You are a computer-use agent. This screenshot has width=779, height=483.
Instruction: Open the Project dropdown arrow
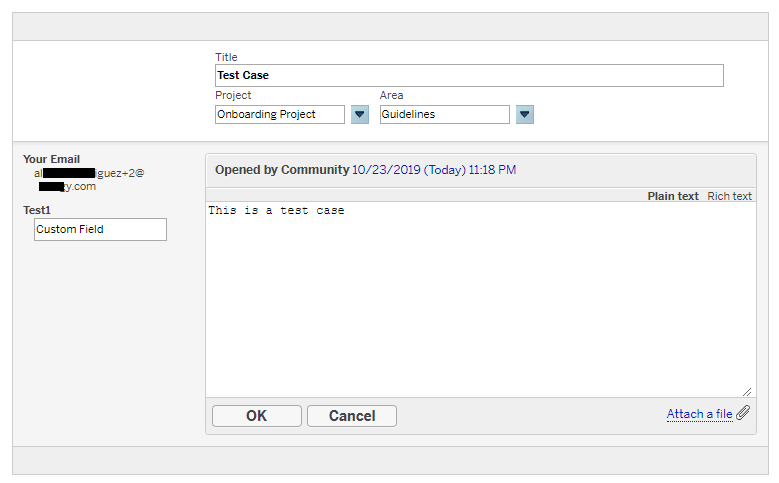pos(360,115)
